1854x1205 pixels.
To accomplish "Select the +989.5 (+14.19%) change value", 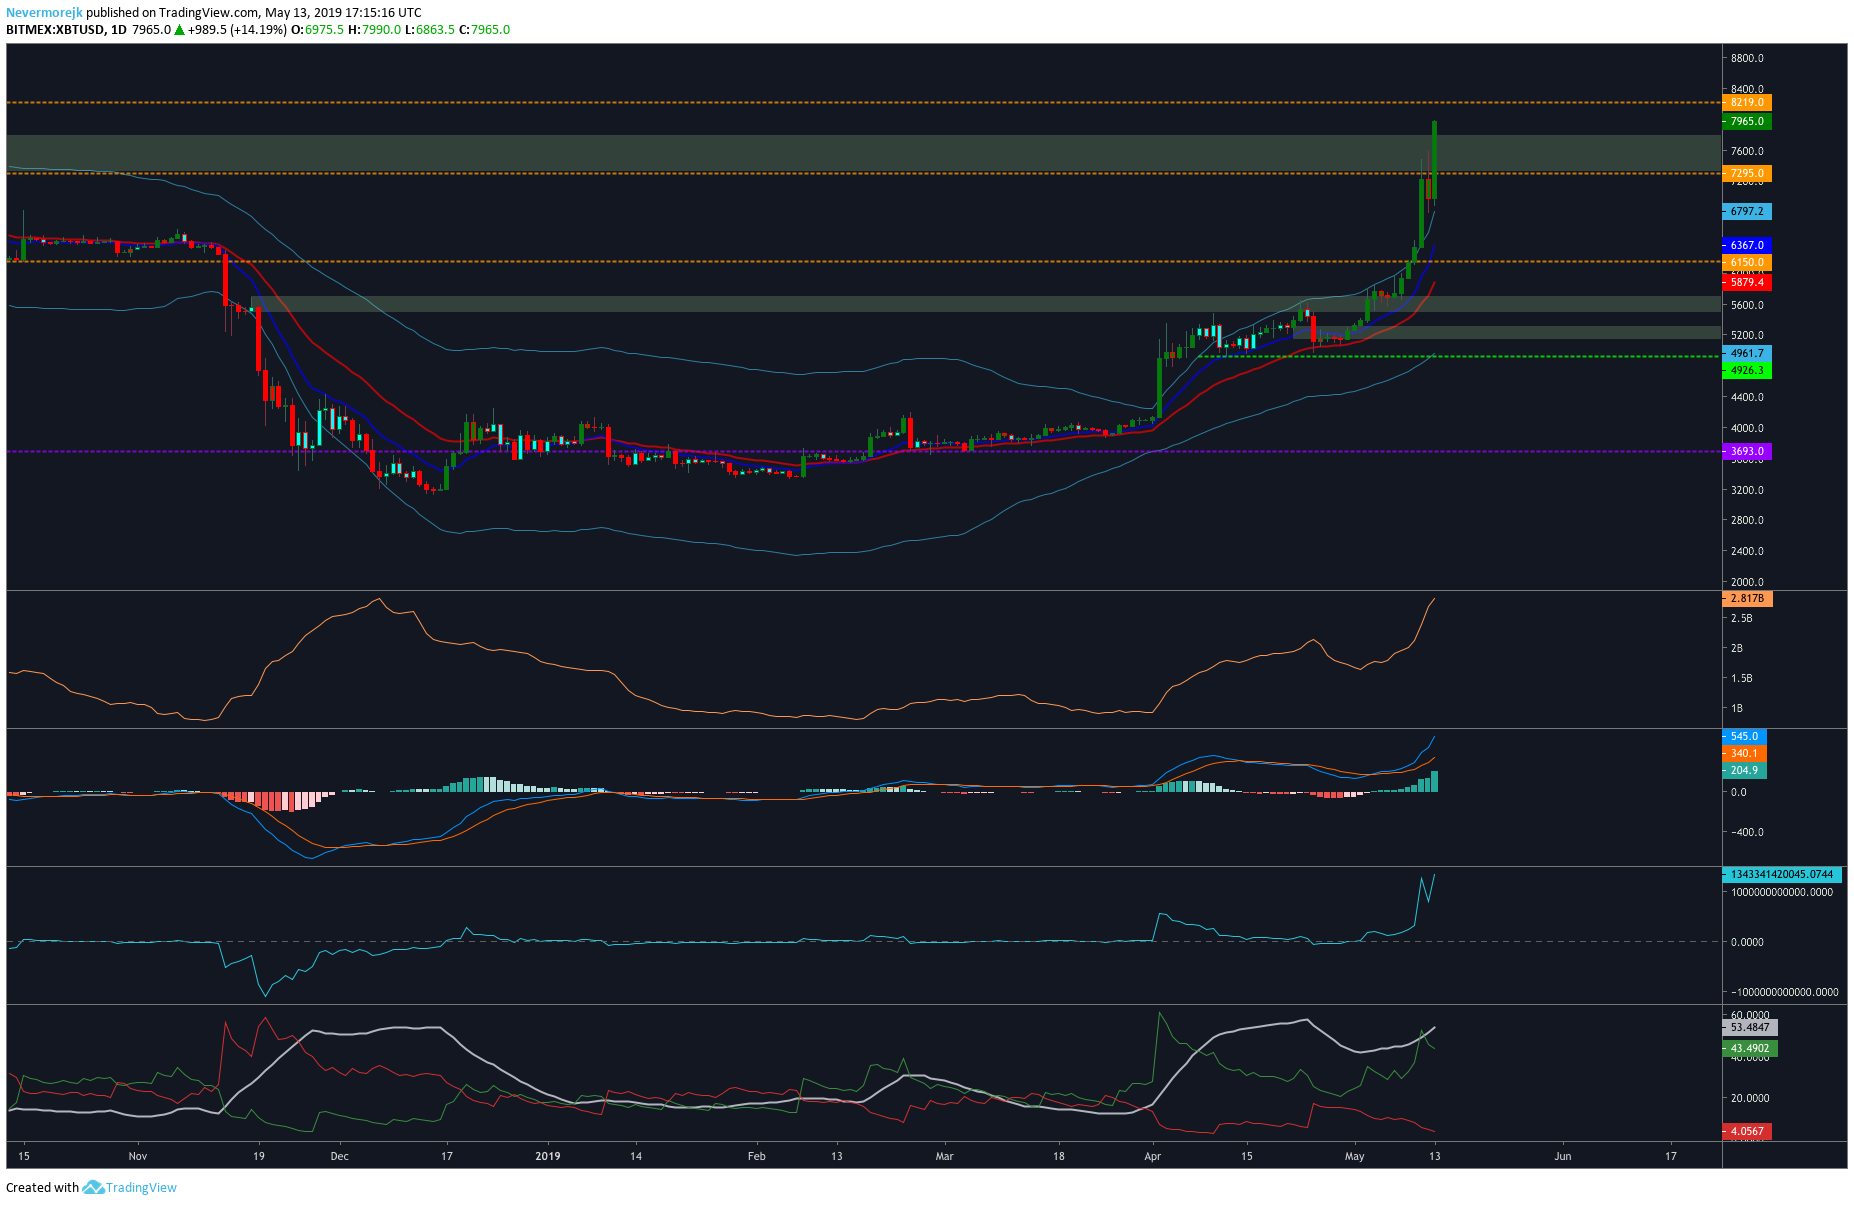I will pos(238,30).
